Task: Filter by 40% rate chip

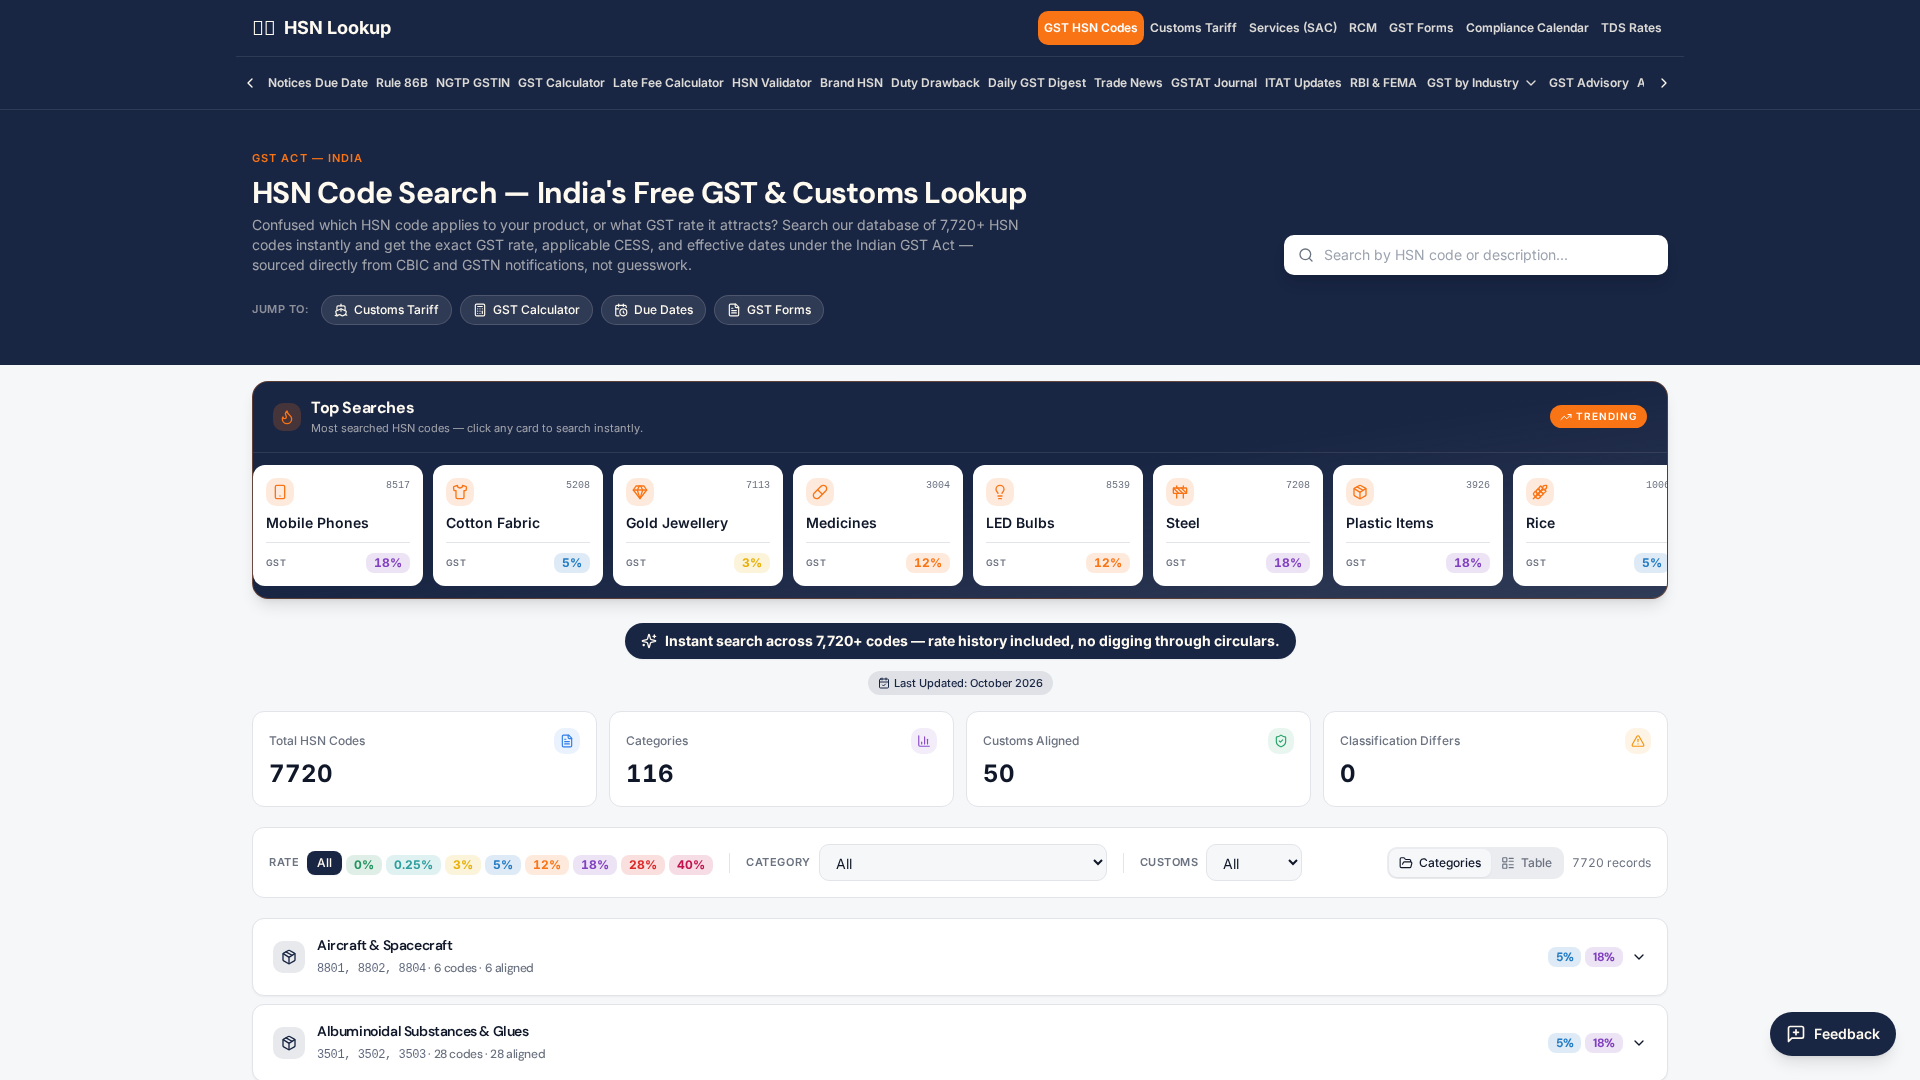Action: (691, 865)
